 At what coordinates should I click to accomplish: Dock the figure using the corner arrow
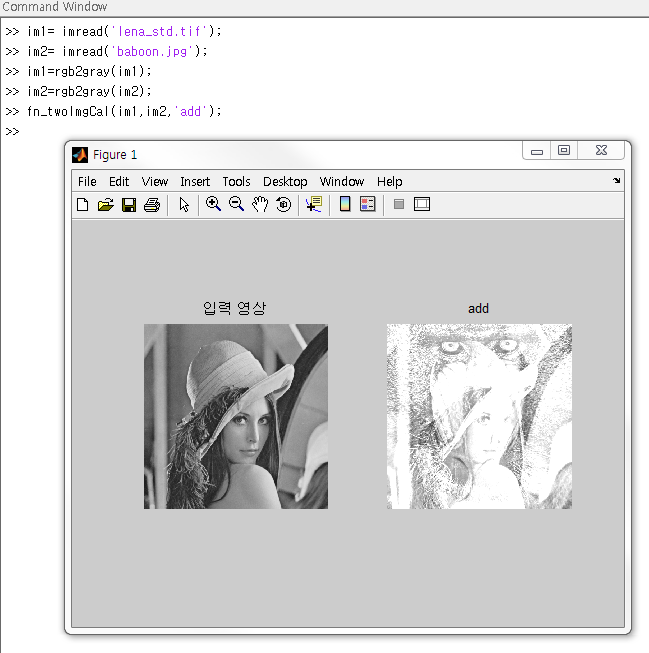(x=617, y=181)
